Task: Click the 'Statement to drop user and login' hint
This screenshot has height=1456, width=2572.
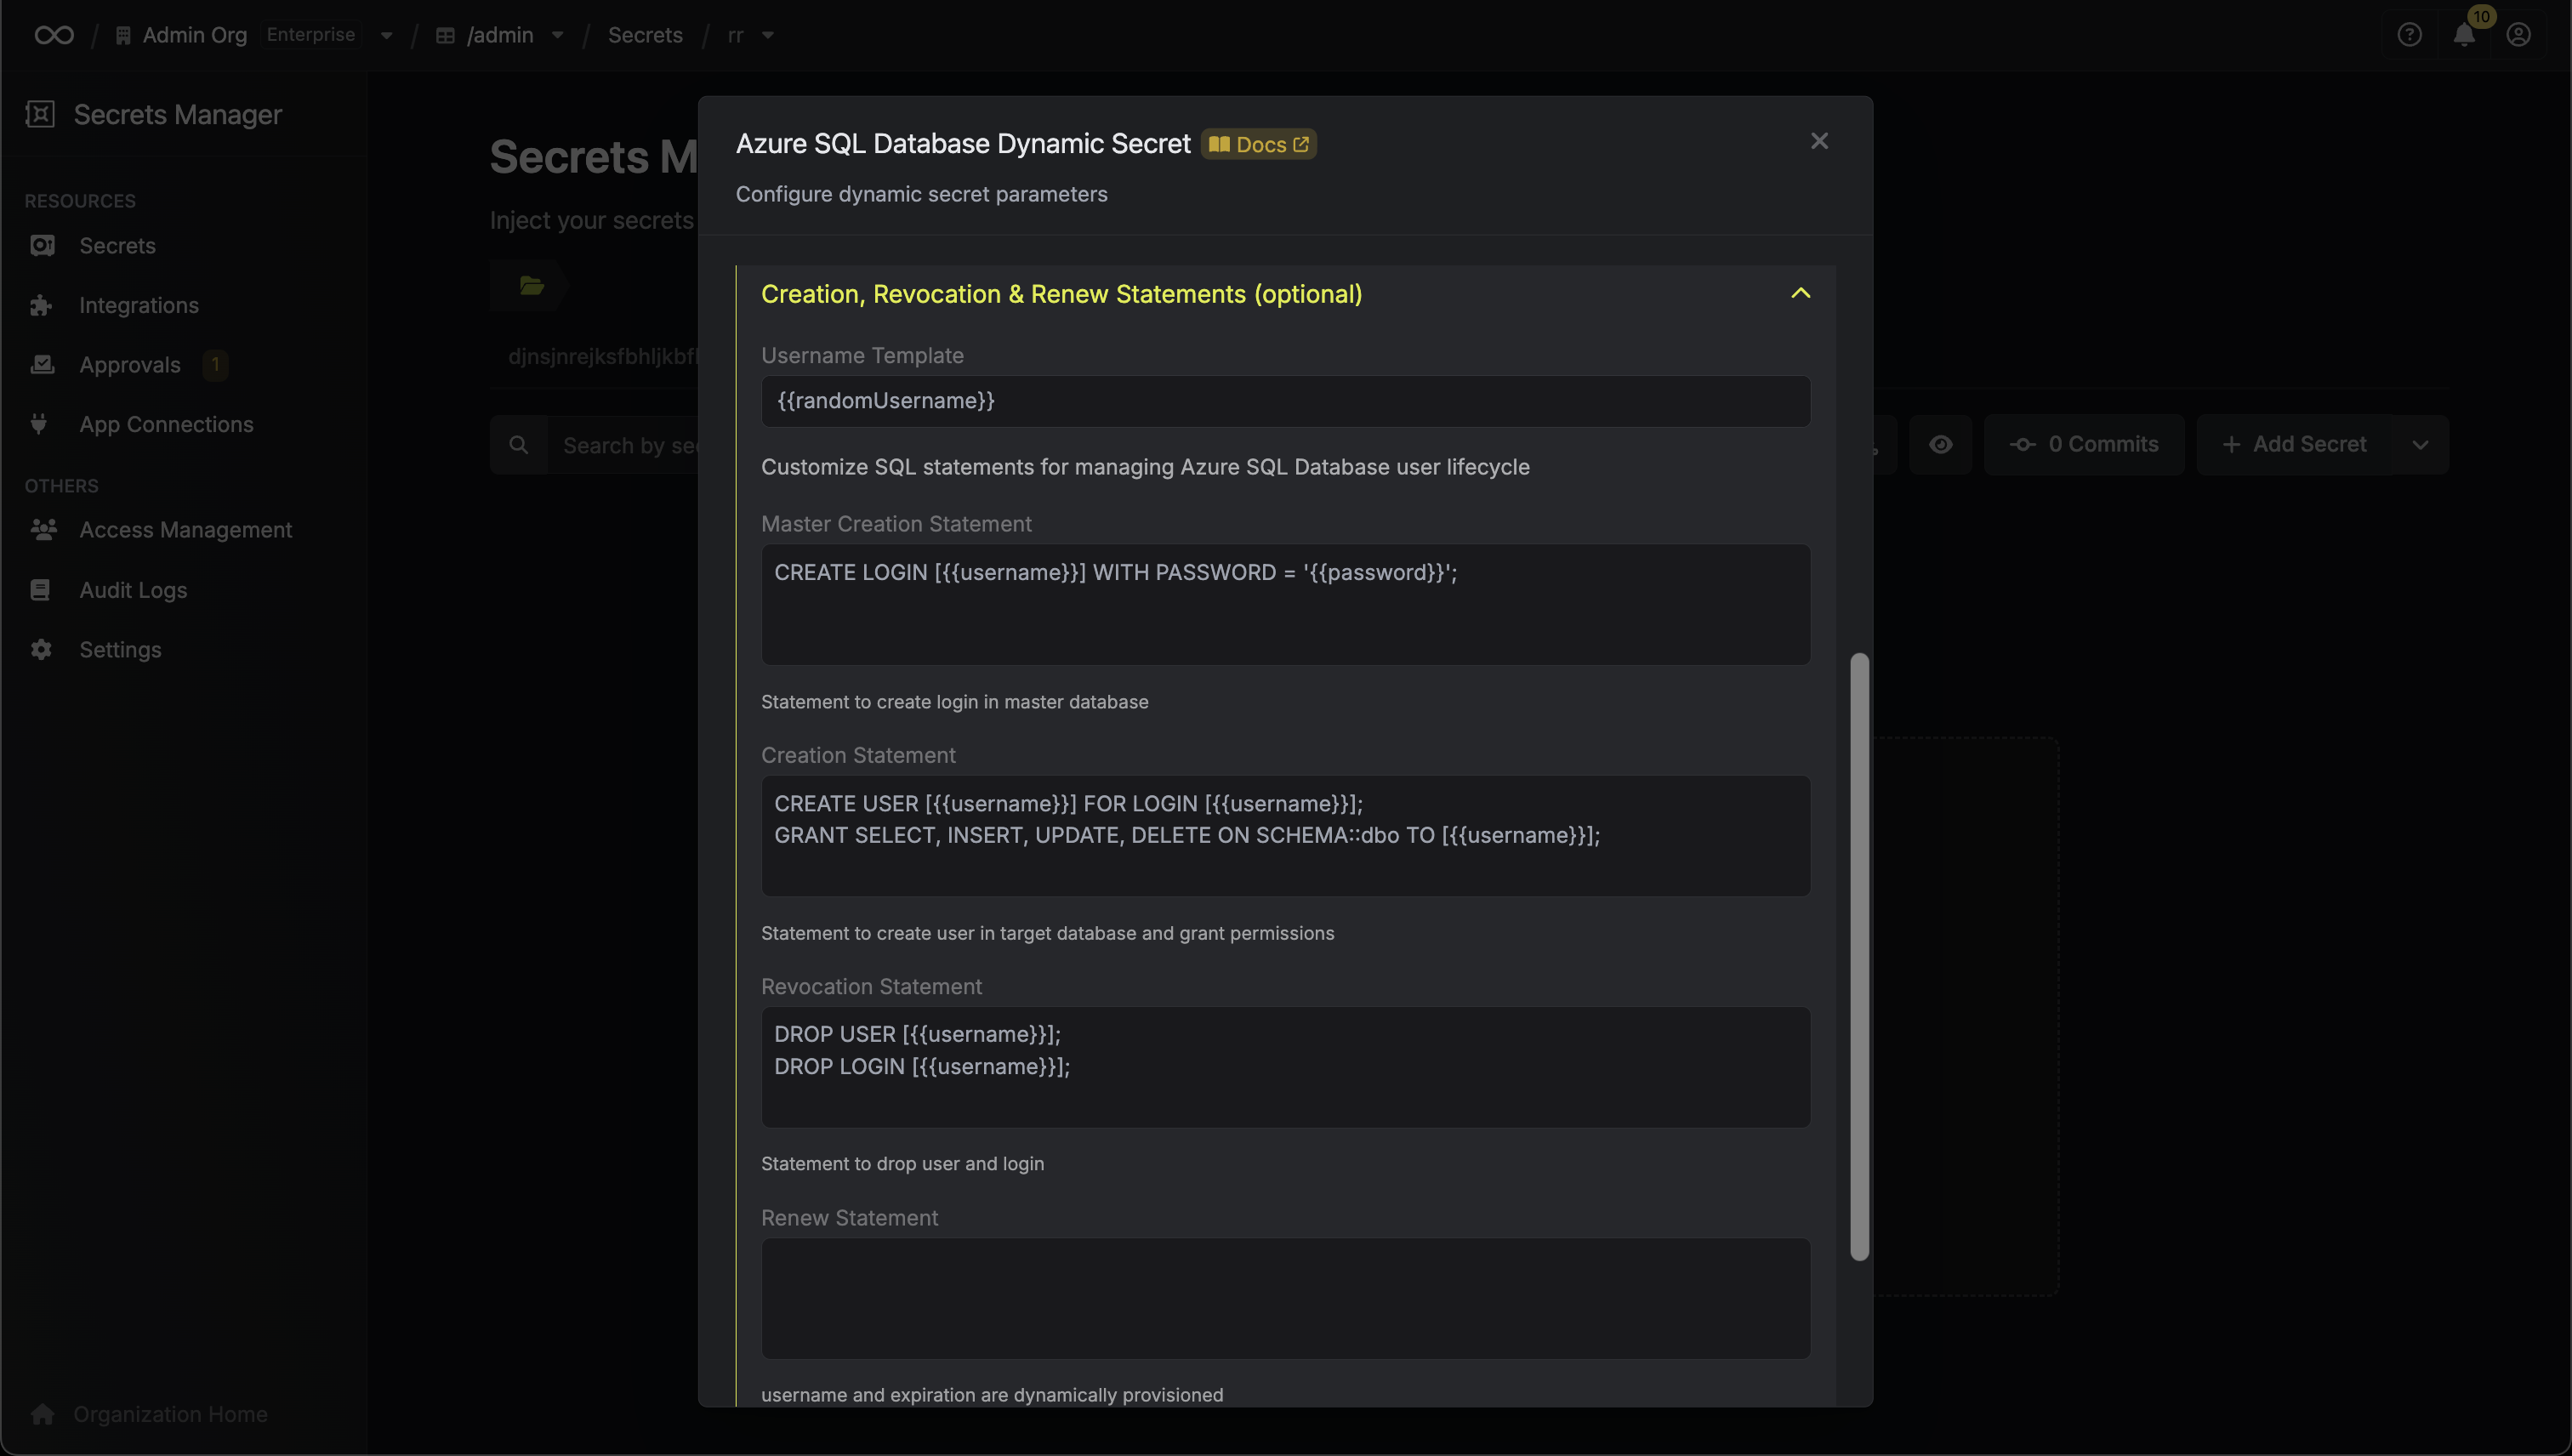Action: point(902,1163)
